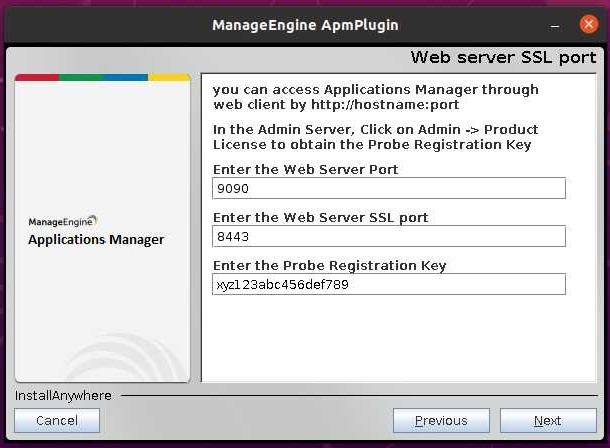
Task: Click the "Enter the Web Server Port" label
Action: 305,170
